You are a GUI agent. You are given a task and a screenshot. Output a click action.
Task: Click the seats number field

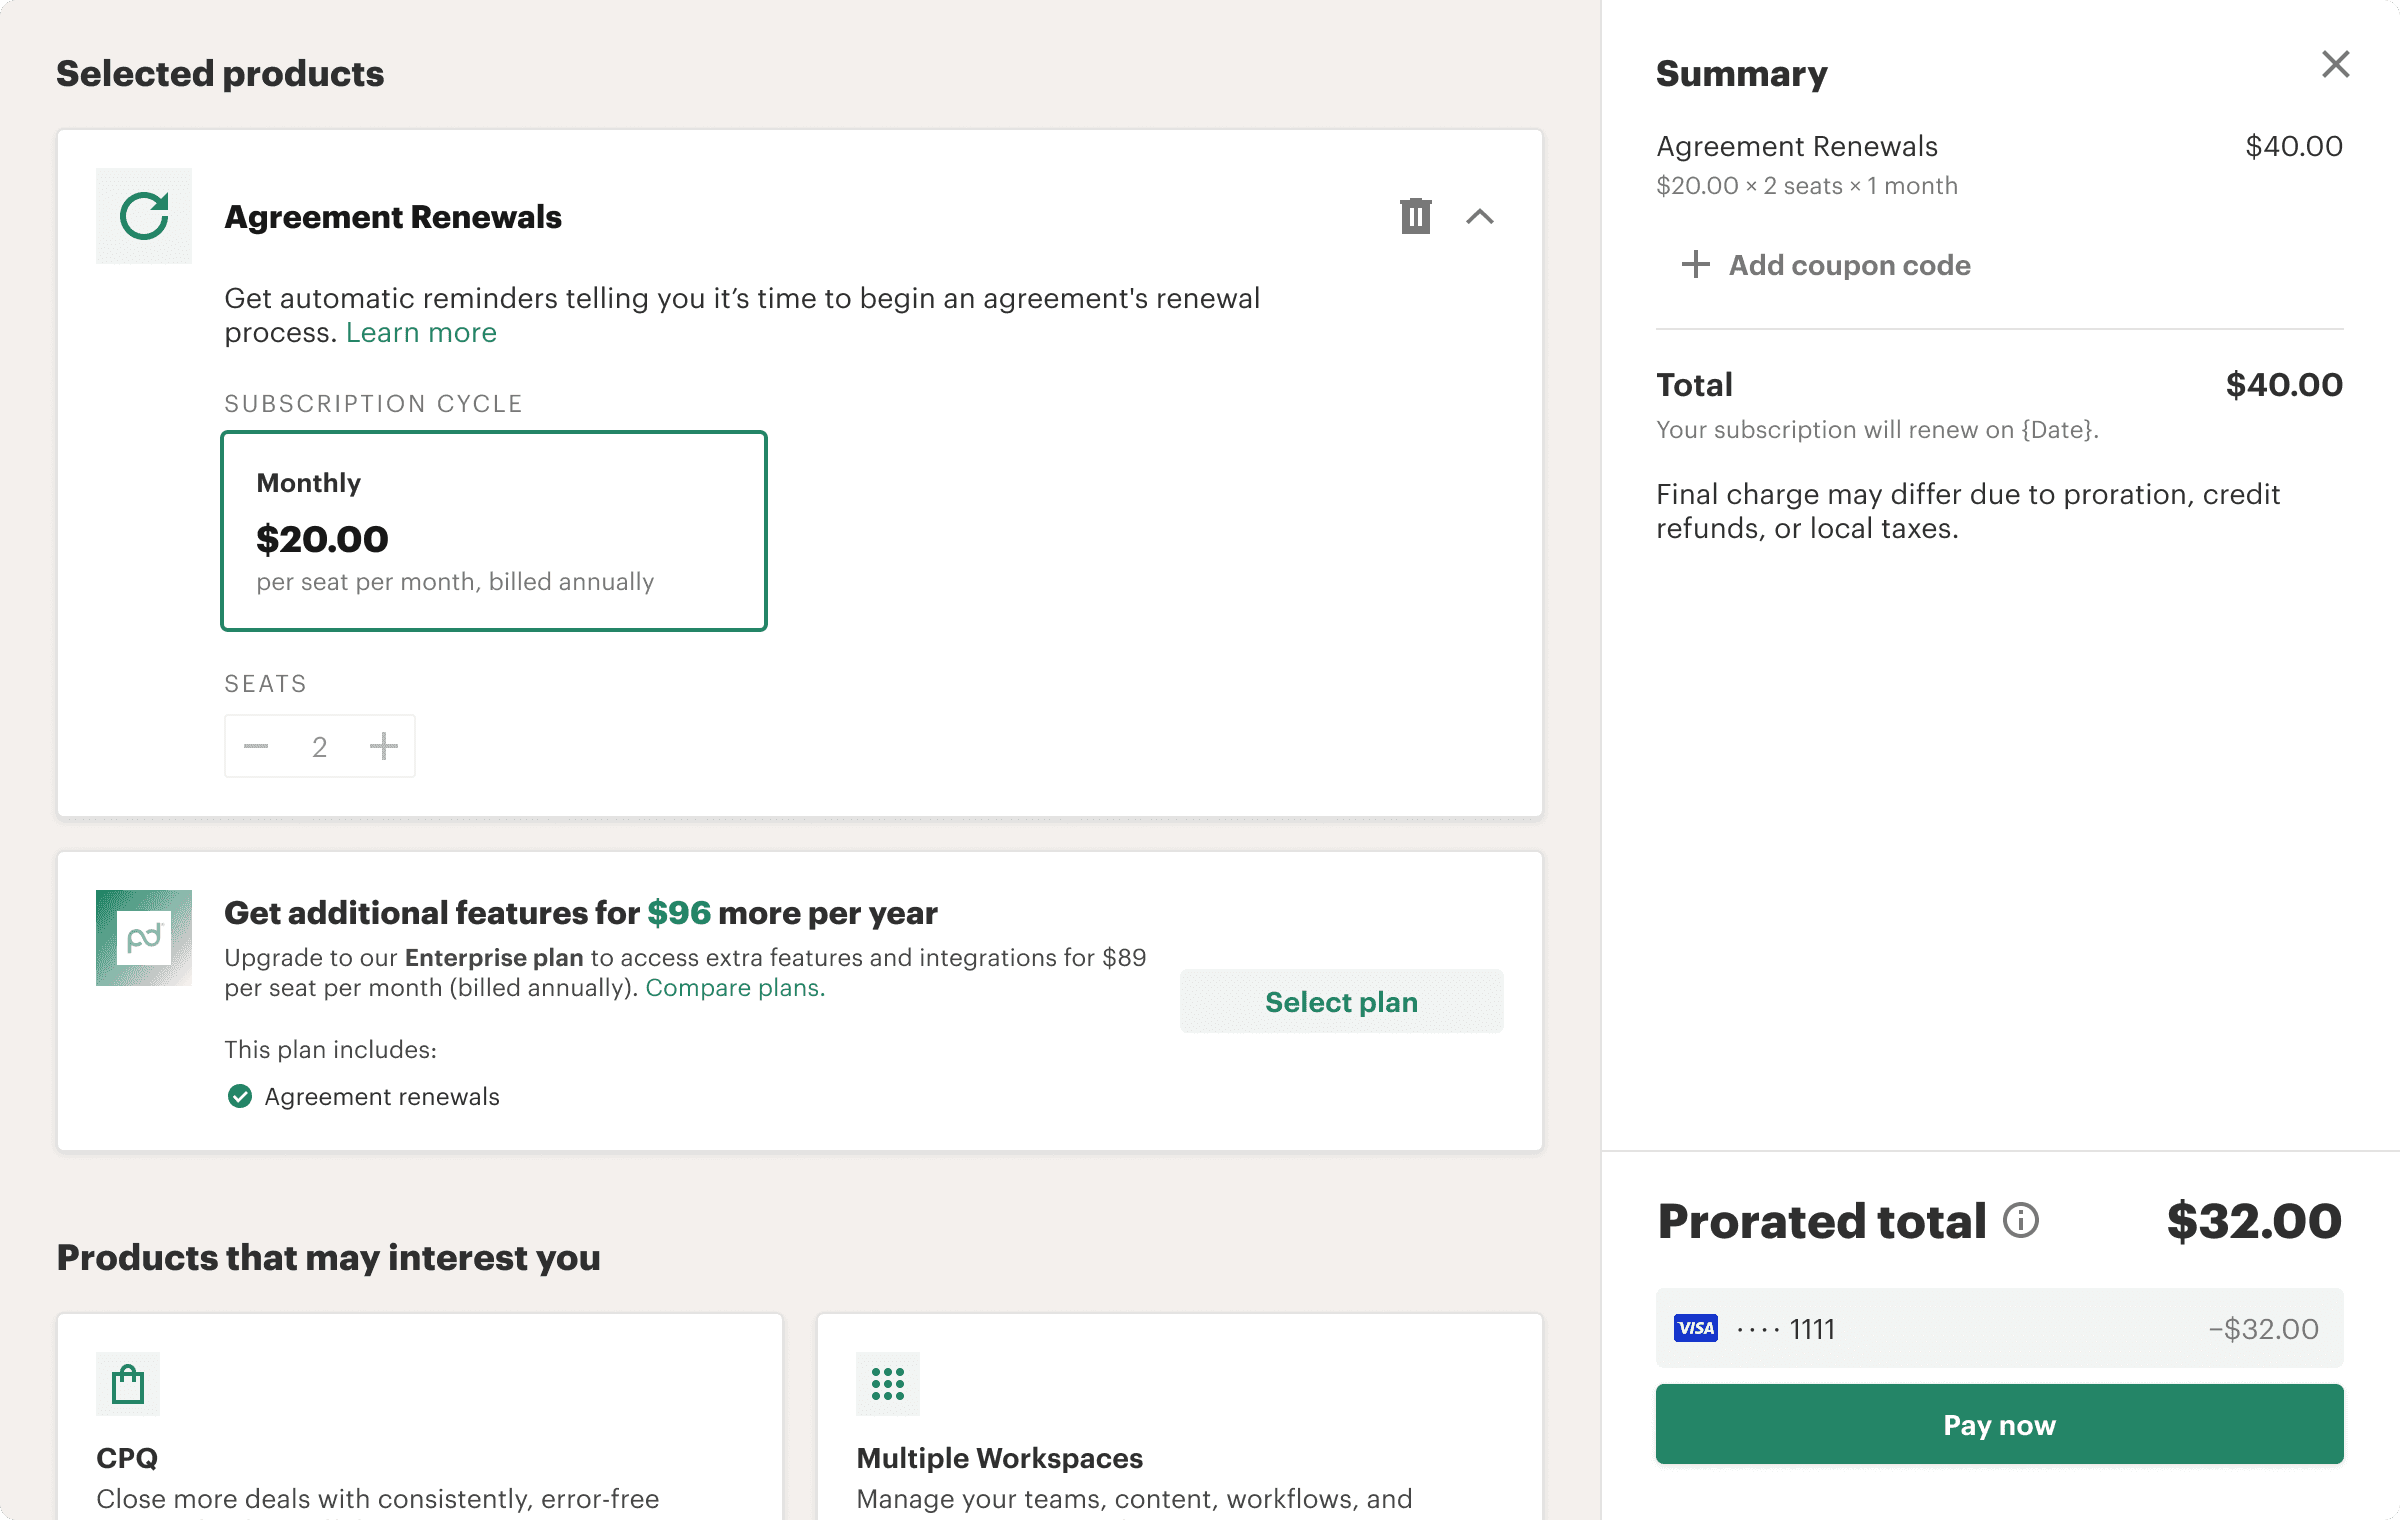click(x=319, y=747)
